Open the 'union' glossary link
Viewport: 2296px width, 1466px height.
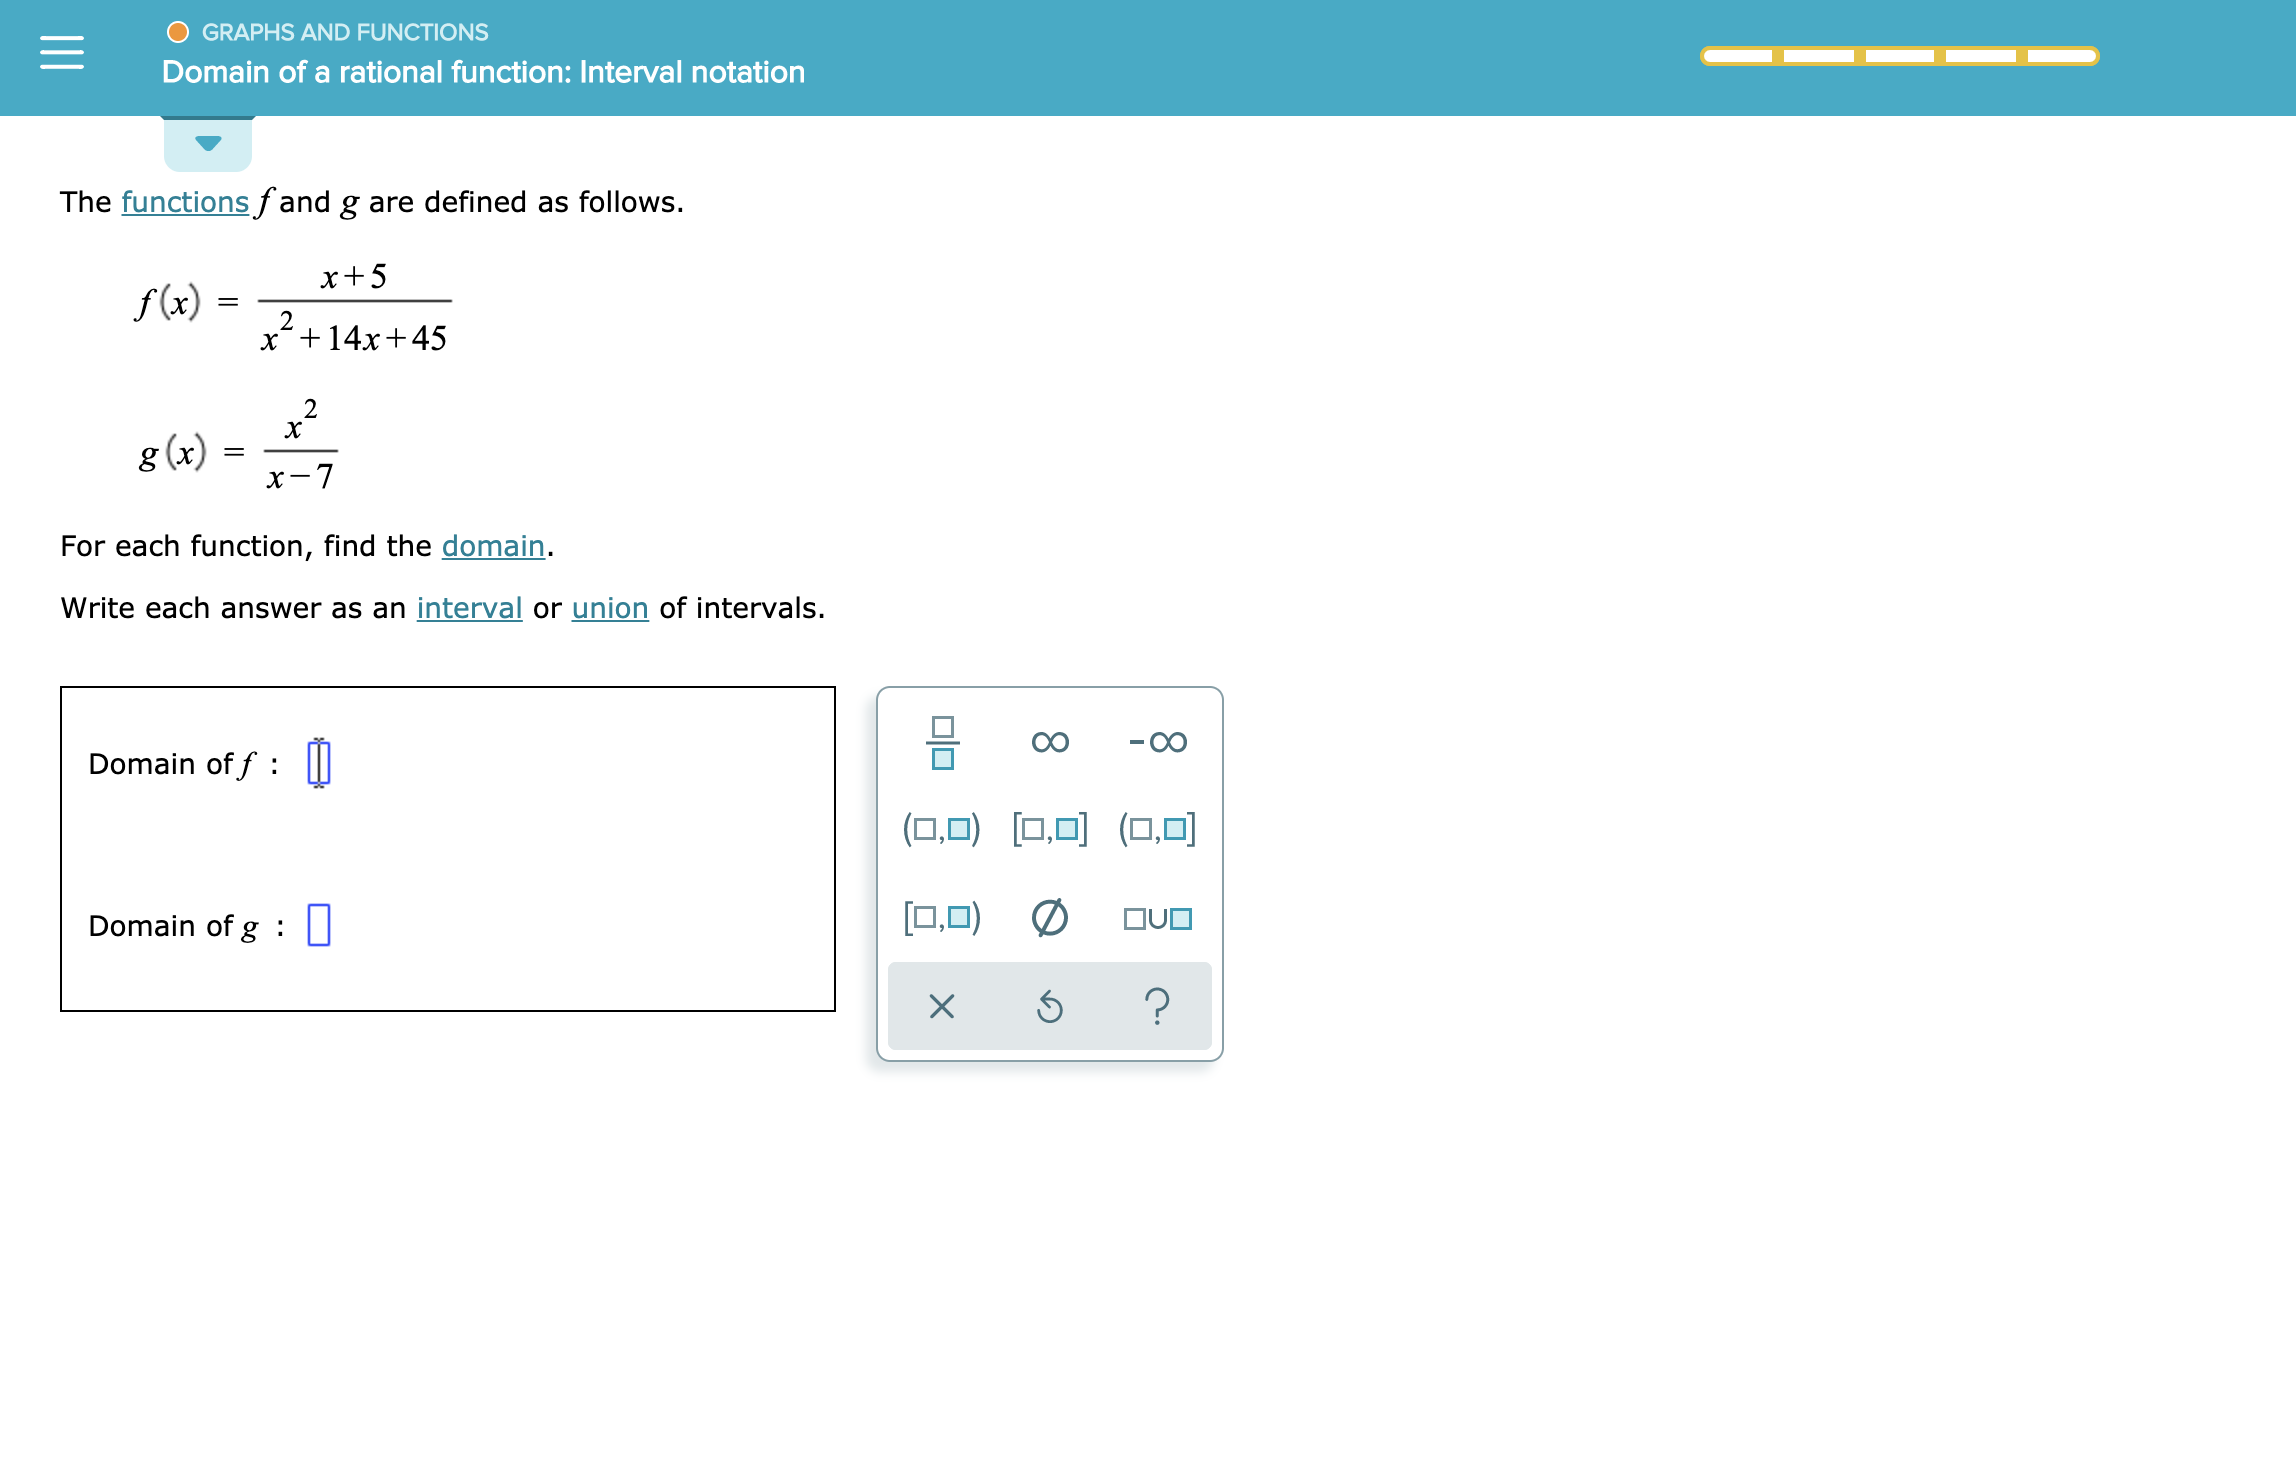(x=610, y=608)
